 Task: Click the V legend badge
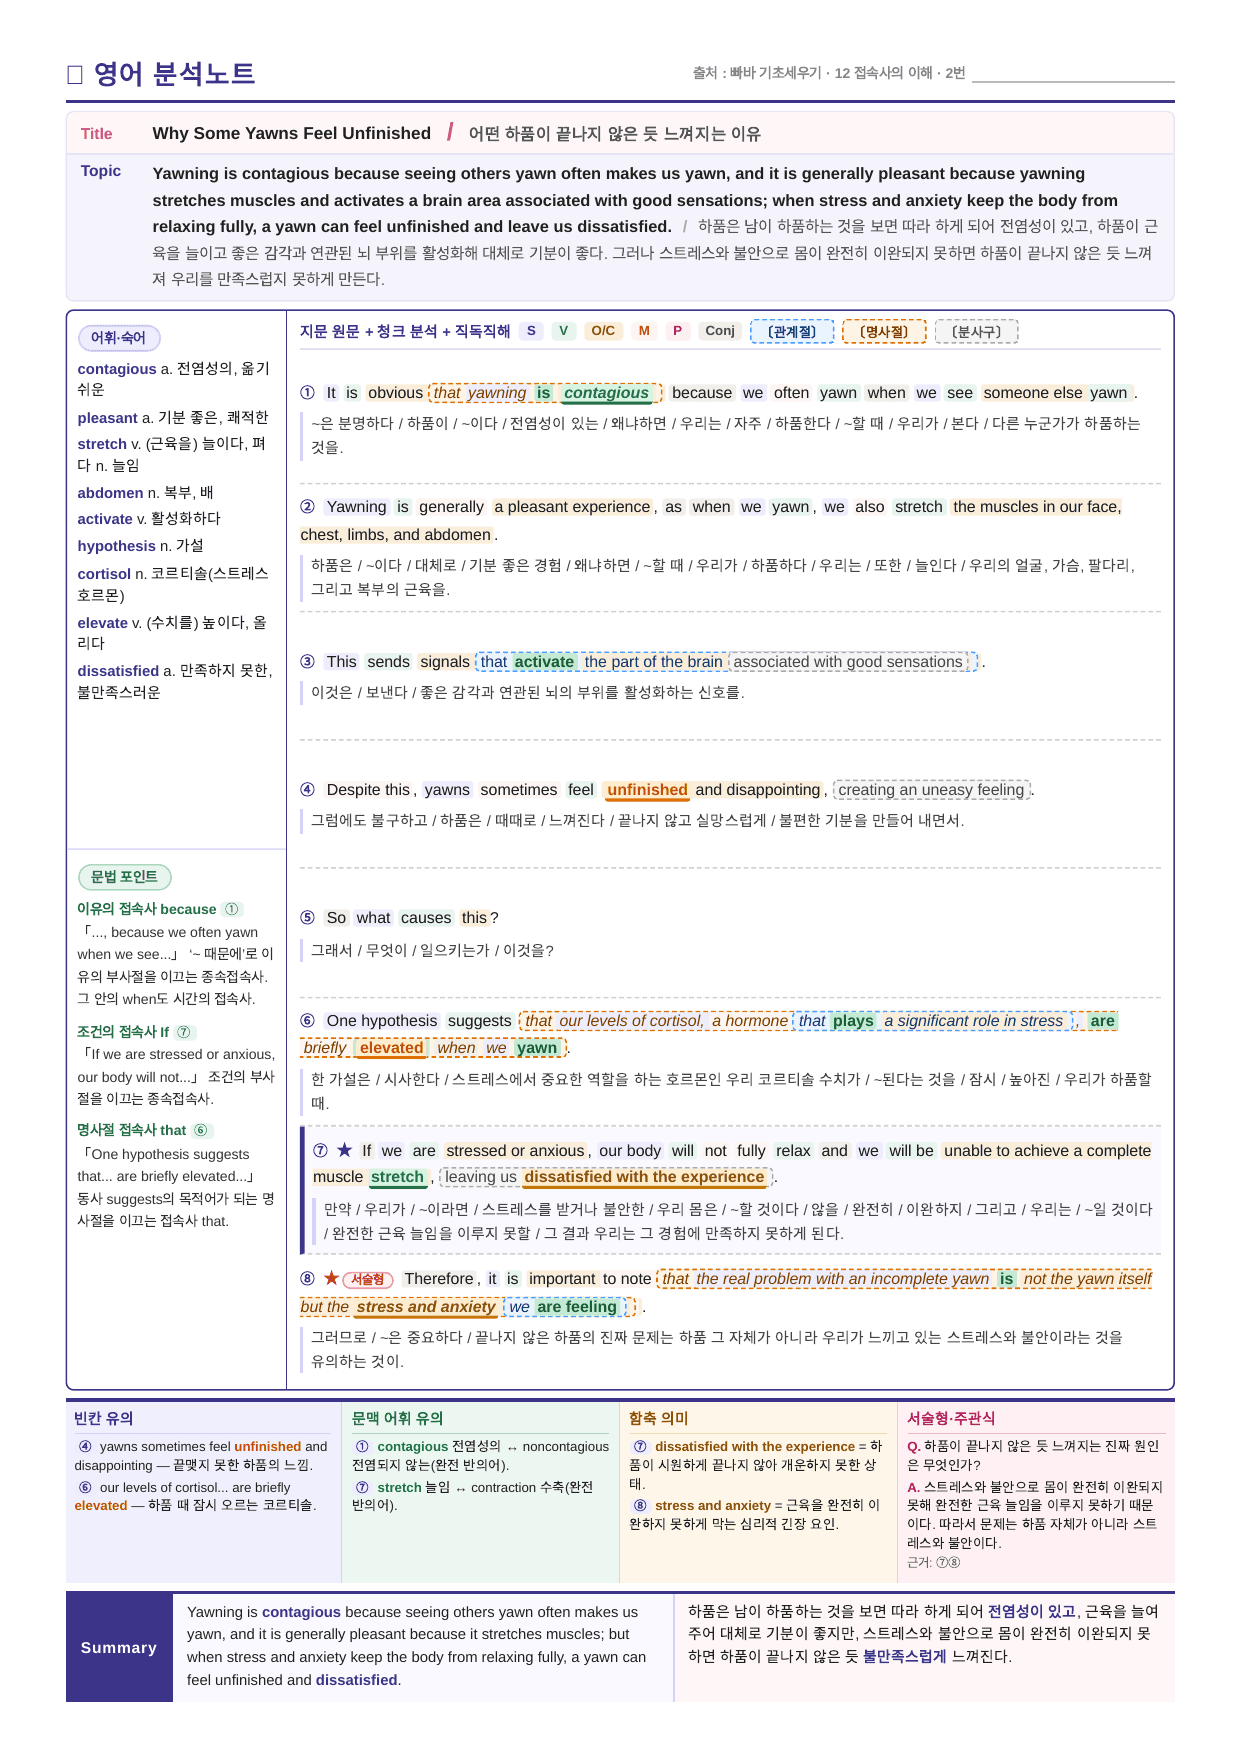click(x=564, y=331)
